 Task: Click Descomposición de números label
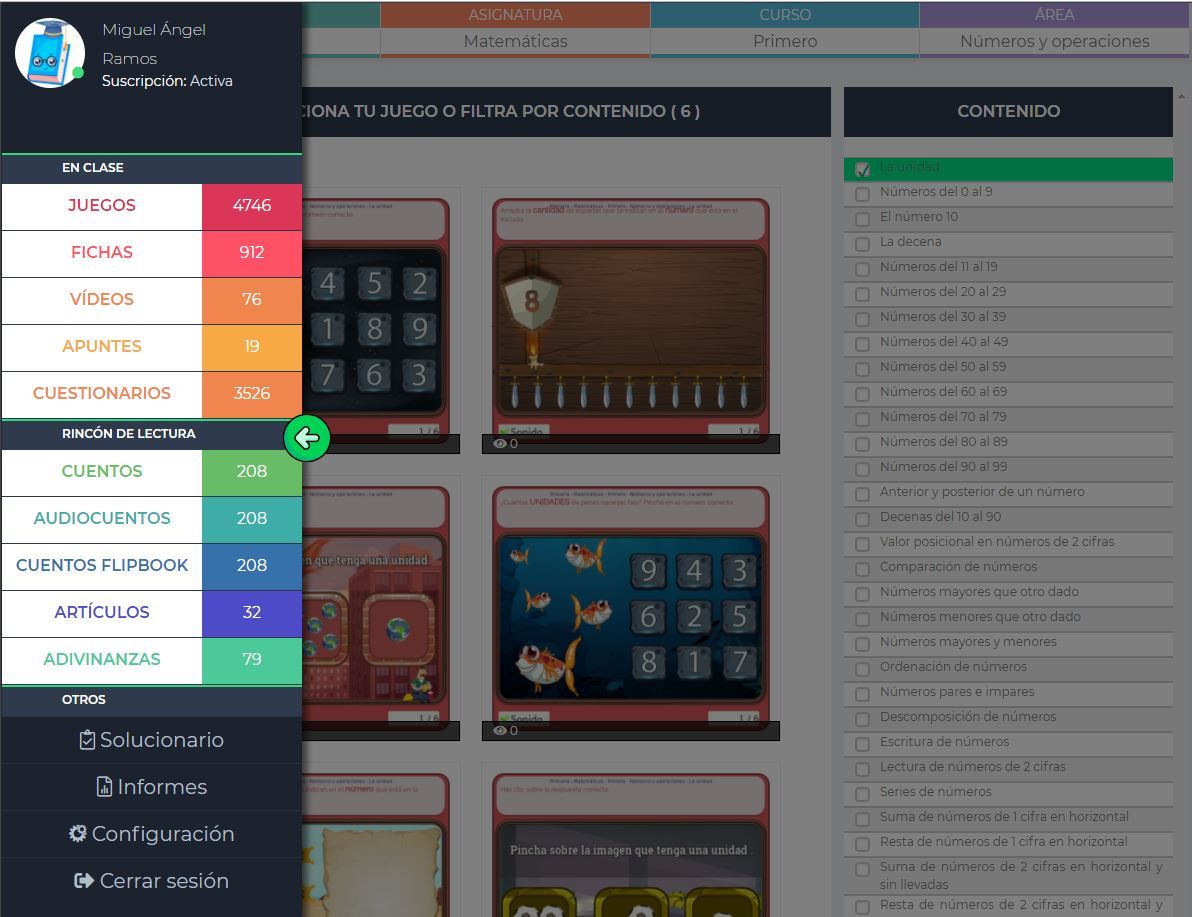pos(968,716)
